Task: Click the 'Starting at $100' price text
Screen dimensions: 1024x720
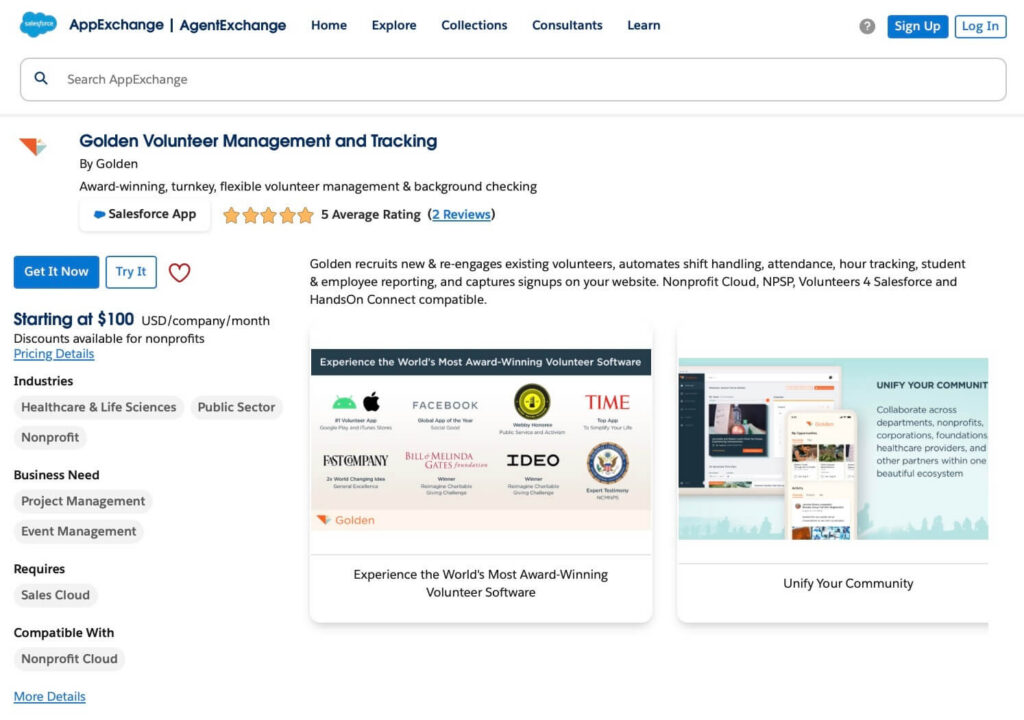Action: [74, 319]
